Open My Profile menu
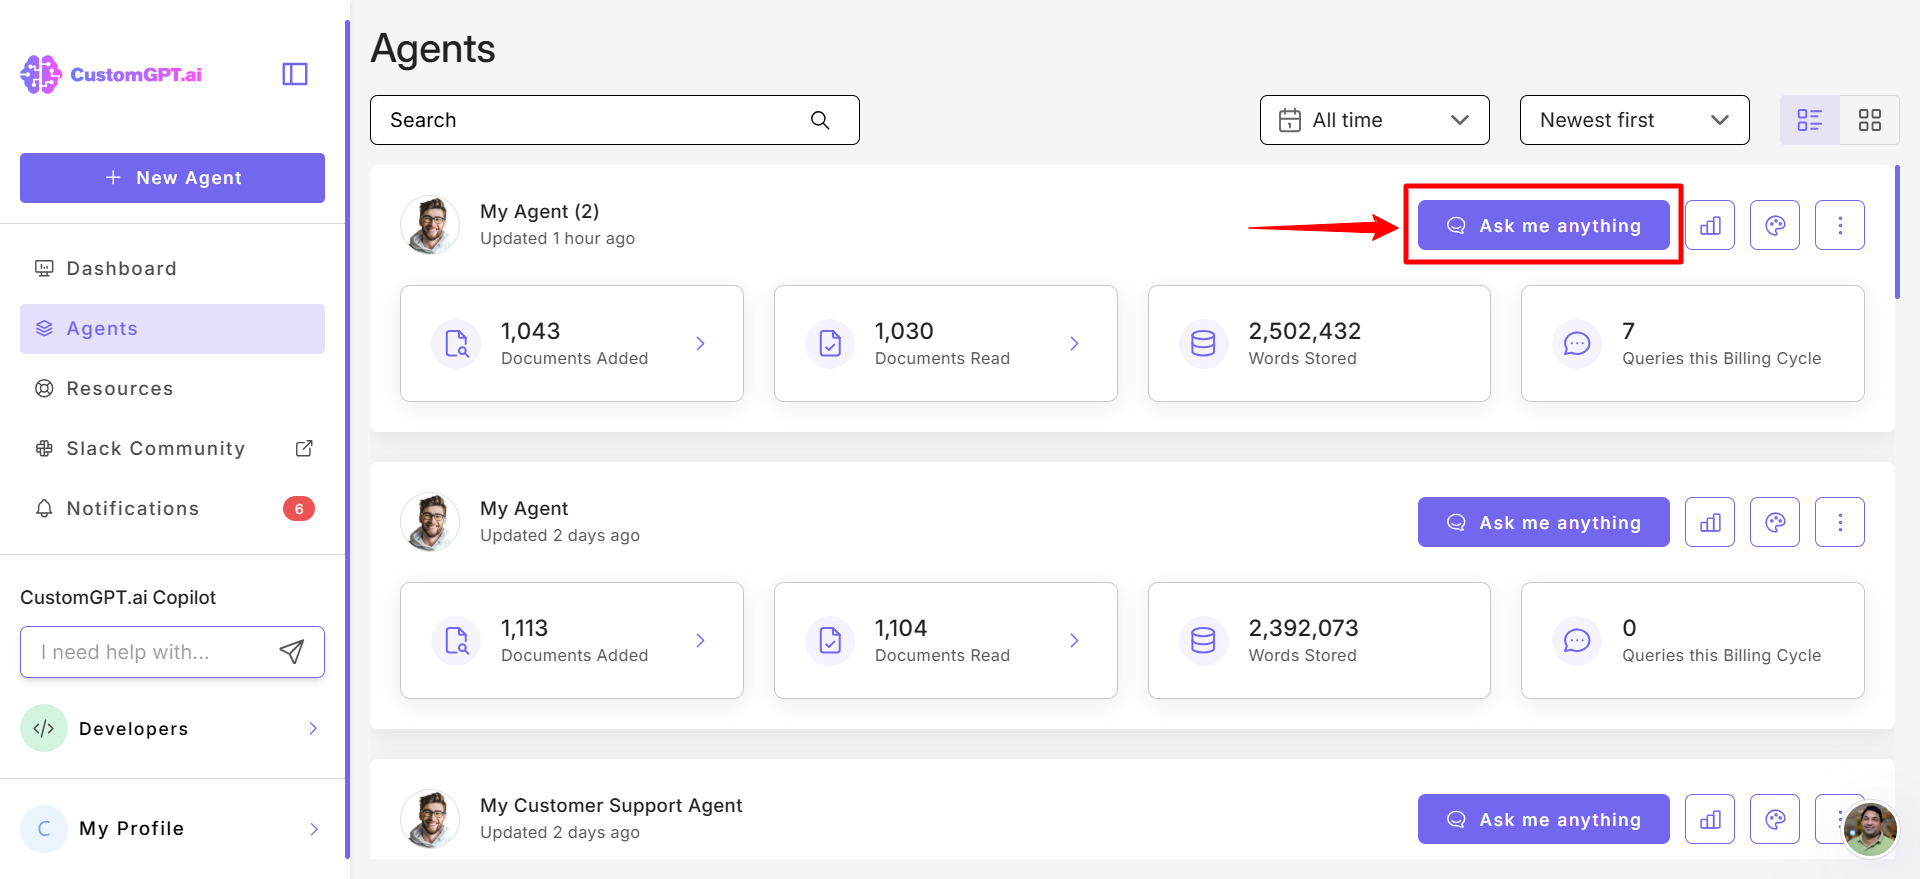Image resolution: width=1920 pixels, height=879 pixels. coord(172,829)
